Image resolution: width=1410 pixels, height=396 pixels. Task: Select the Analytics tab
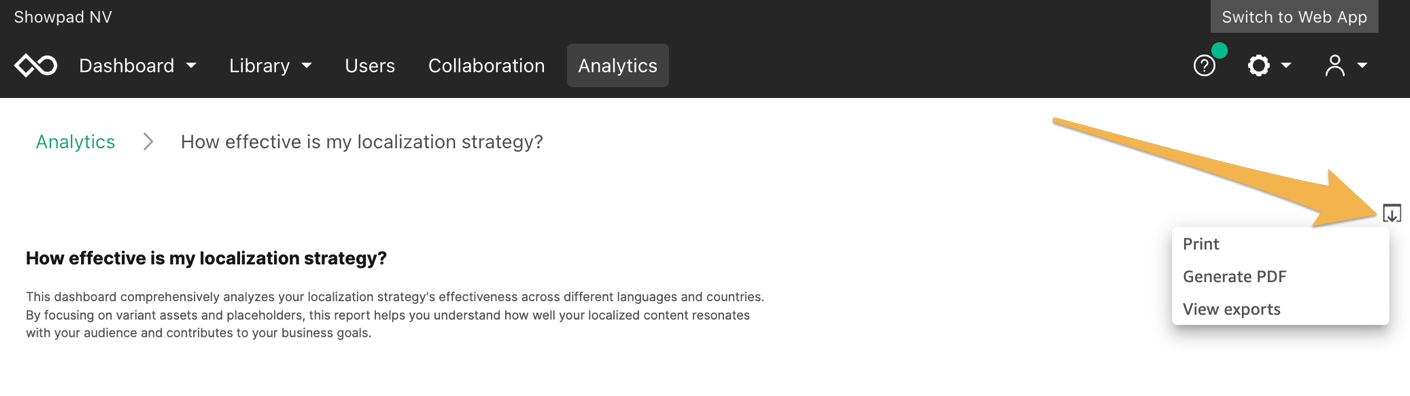618,66
